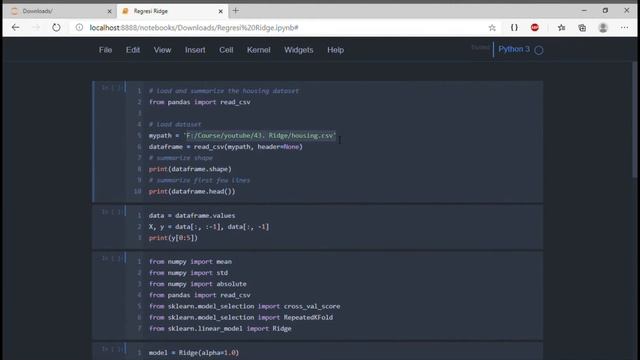The height and width of the screenshot is (360, 640).
Task: Click the '# load dataset' comment line
Action: click(x=175, y=124)
